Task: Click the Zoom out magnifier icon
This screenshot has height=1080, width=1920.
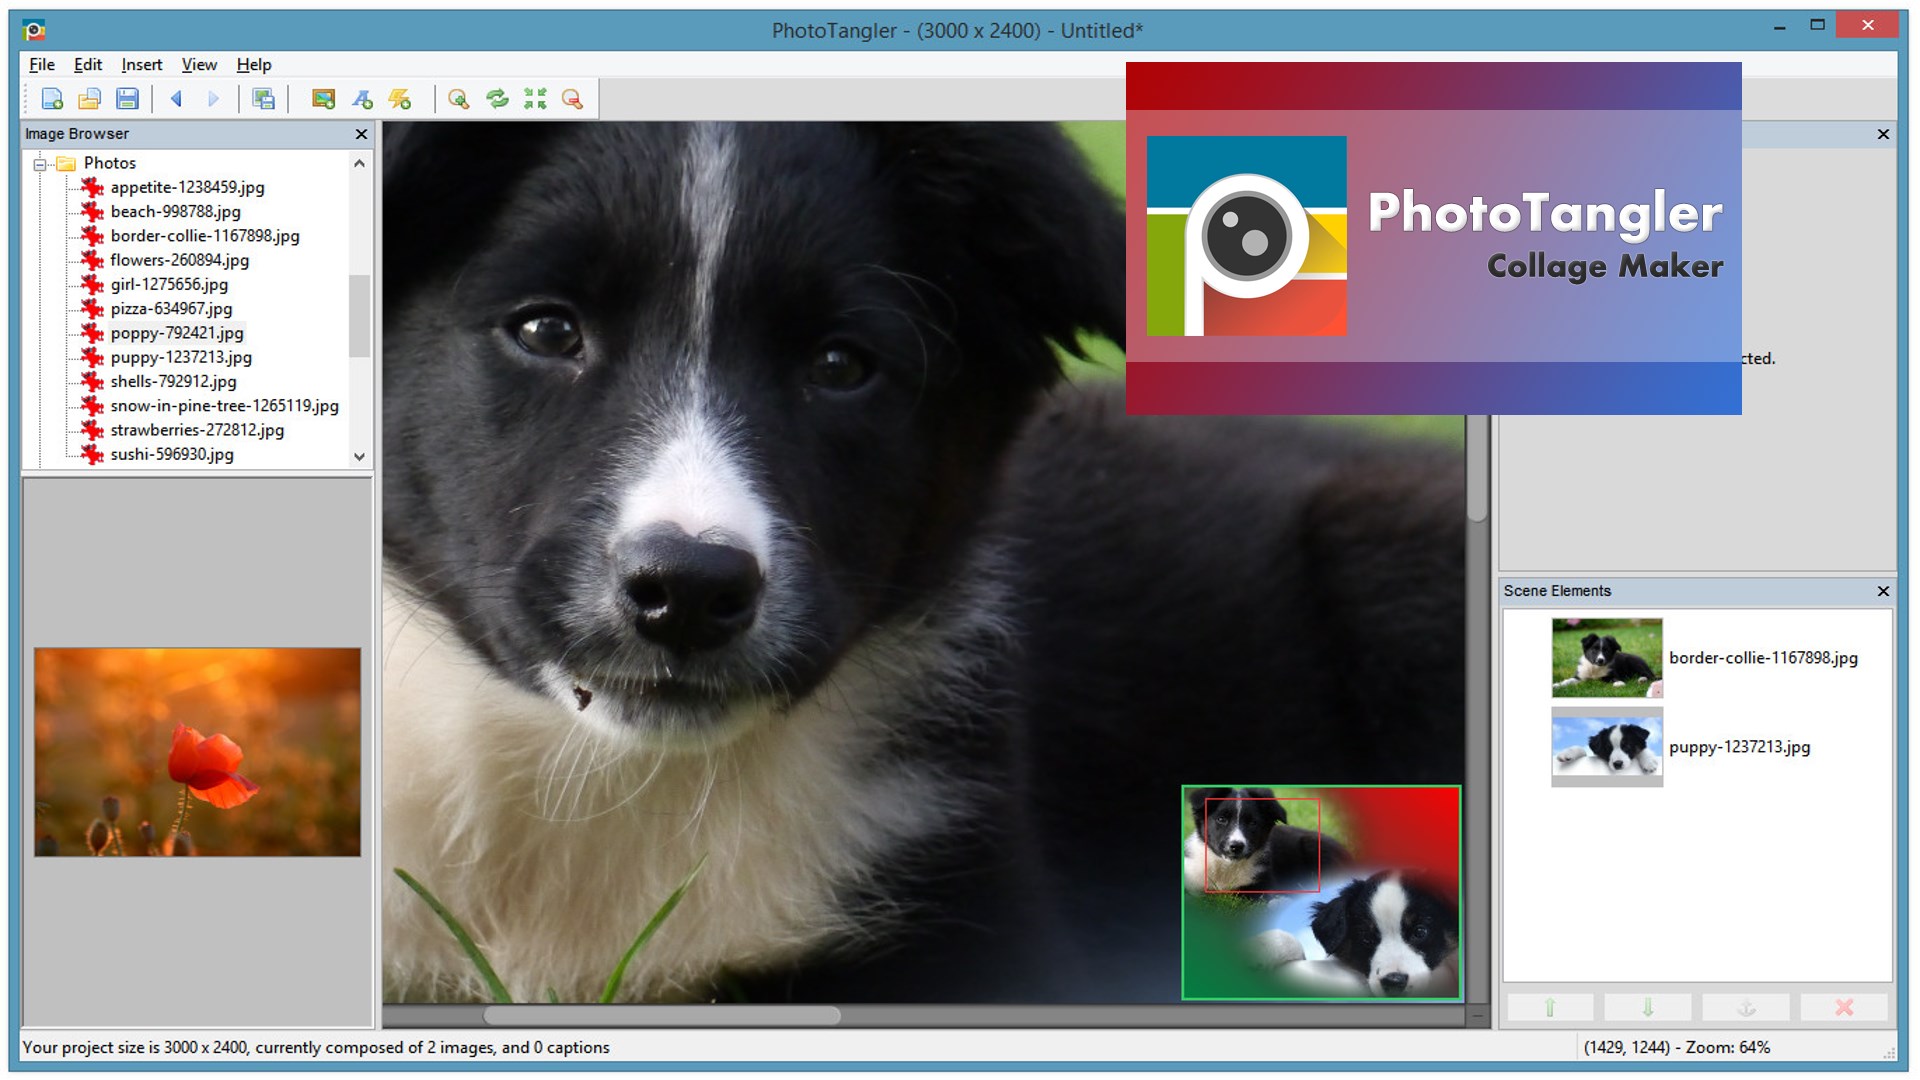Action: click(x=572, y=99)
